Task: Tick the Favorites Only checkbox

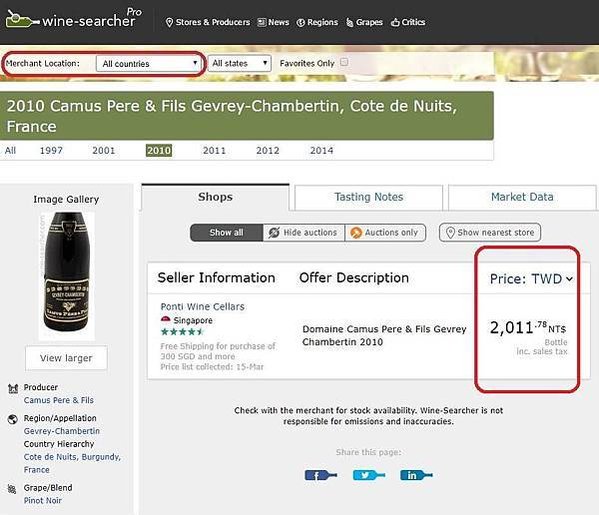Action: pyautogui.click(x=344, y=62)
